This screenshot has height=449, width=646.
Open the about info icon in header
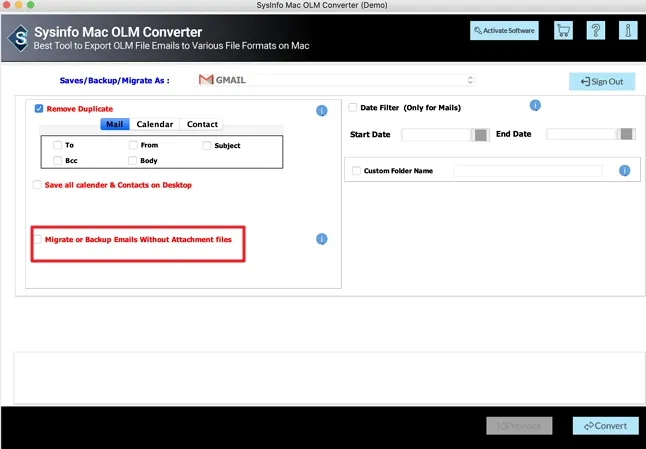[x=628, y=30]
